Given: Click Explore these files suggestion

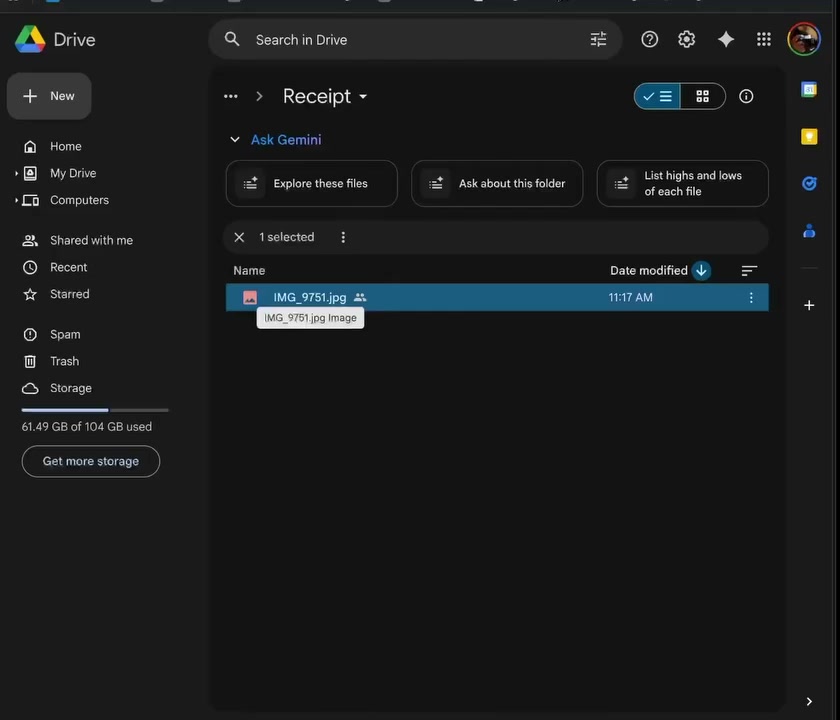Looking at the screenshot, I should pyautogui.click(x=312, y=184).
